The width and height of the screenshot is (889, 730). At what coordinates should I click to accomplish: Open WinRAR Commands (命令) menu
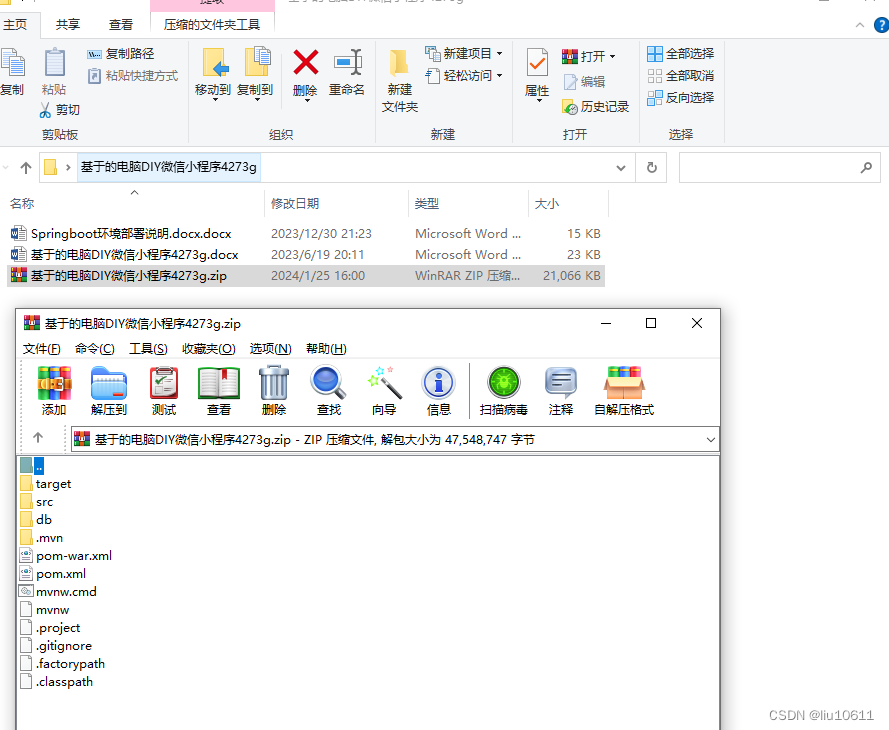click(x=95, y=349)
